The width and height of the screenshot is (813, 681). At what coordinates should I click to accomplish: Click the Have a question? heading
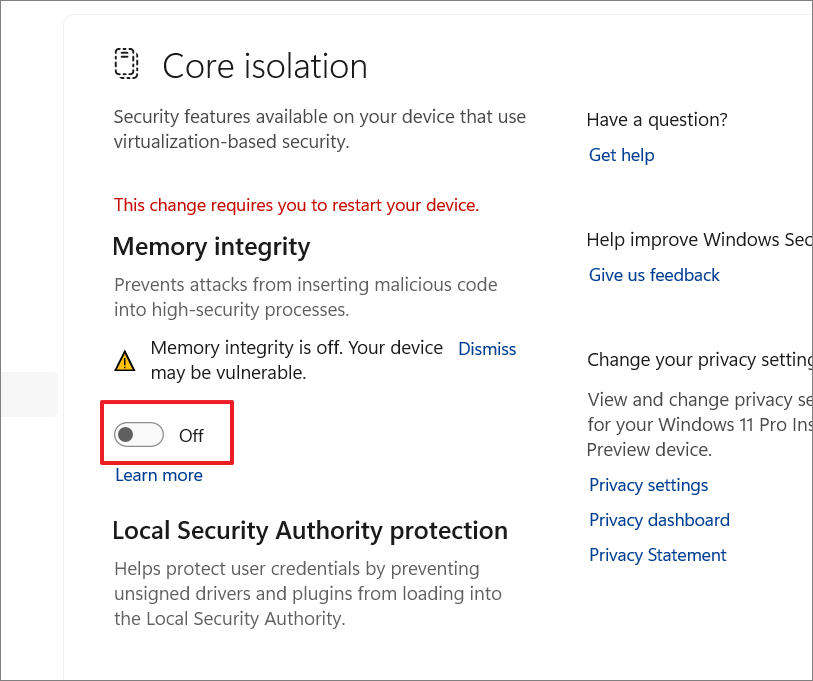657,120
